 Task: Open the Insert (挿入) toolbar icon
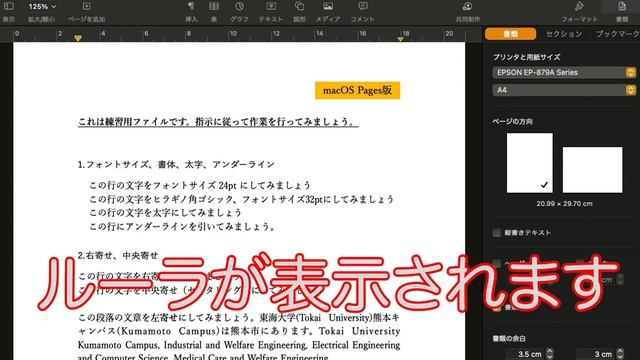coord(191,6)
